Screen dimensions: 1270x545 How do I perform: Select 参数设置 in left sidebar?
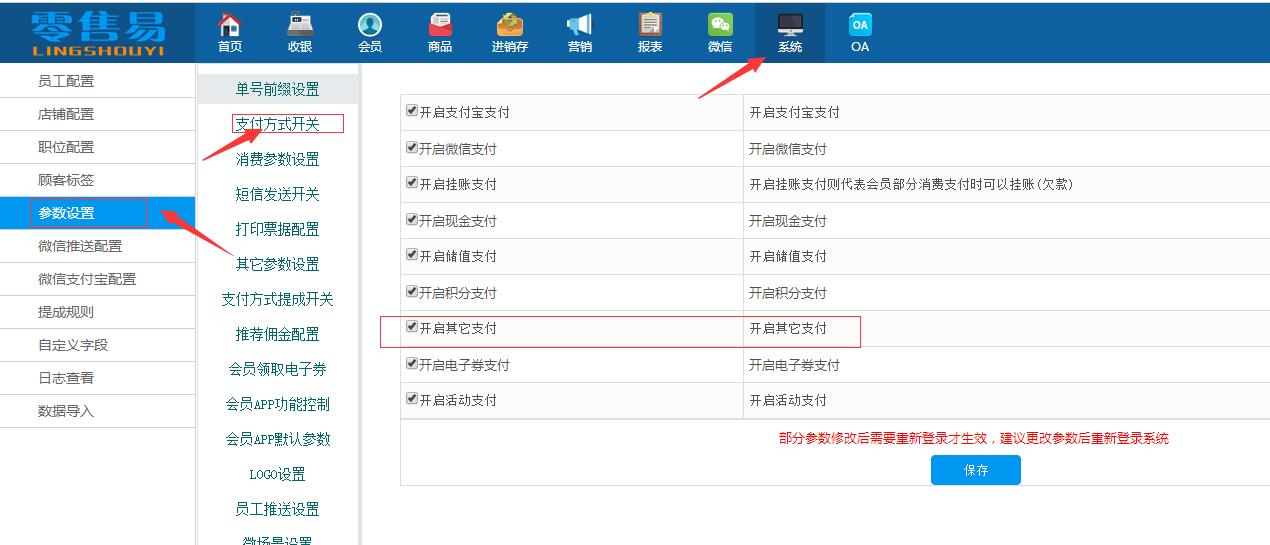click(97, 213)
